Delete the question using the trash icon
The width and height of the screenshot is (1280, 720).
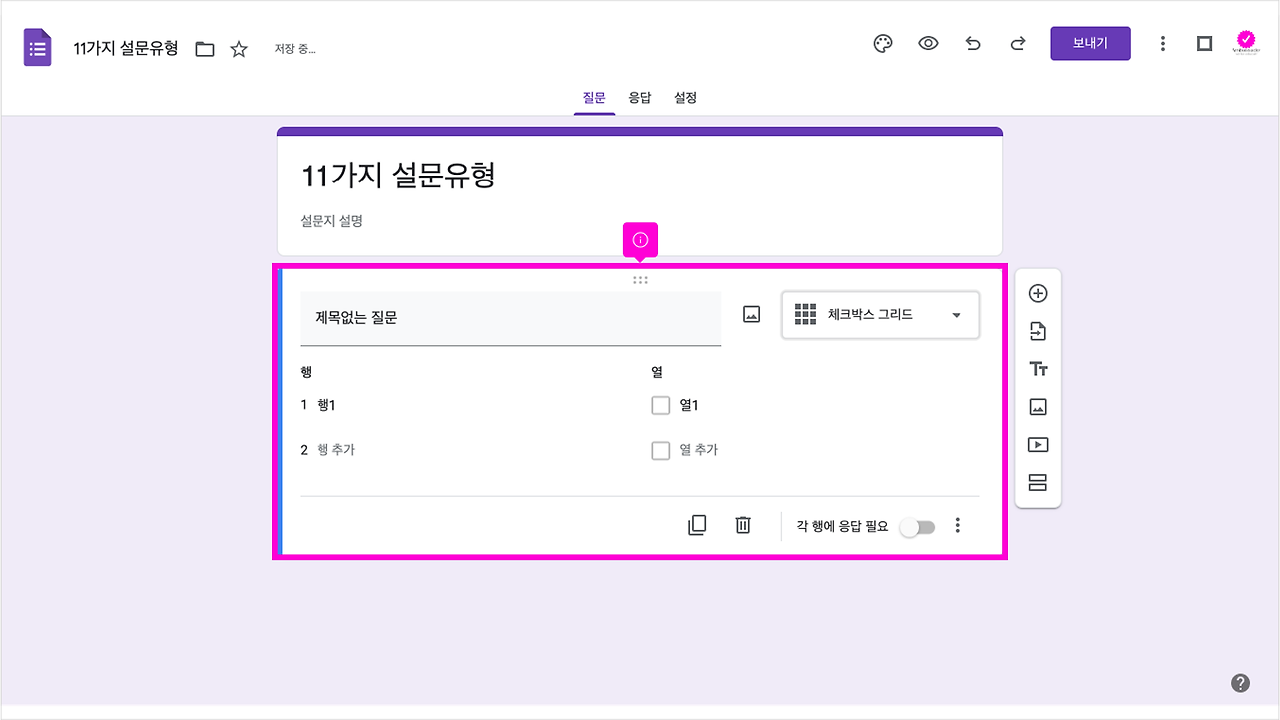click(742, 524)
